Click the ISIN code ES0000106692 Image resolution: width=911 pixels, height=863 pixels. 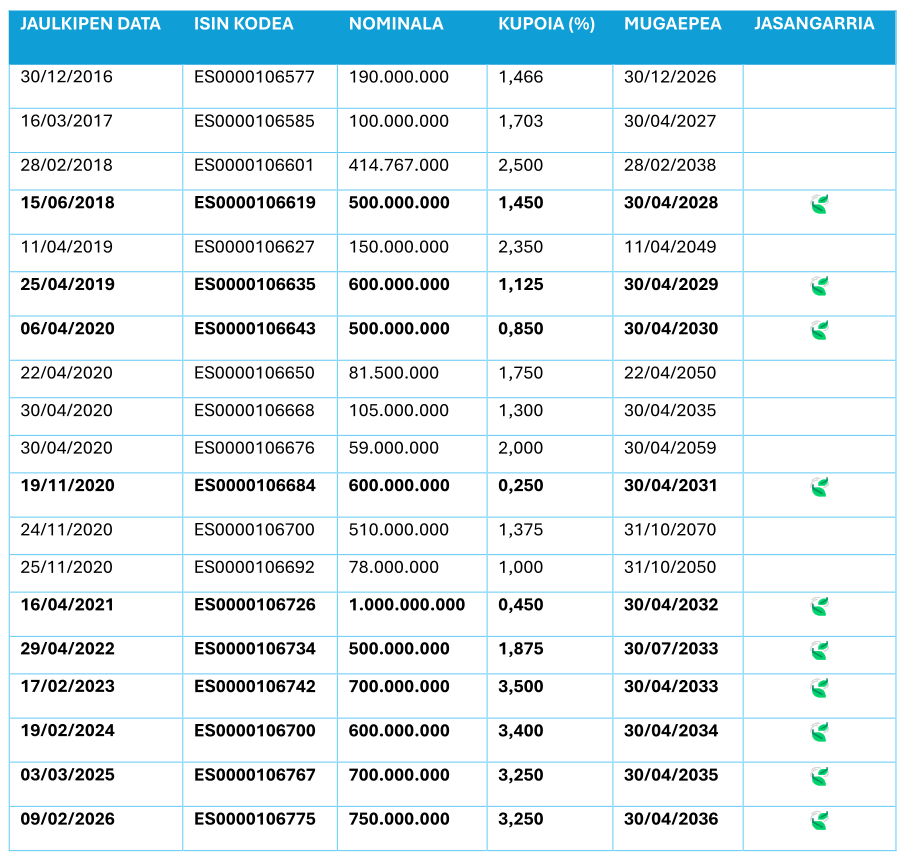coord(254,567)
